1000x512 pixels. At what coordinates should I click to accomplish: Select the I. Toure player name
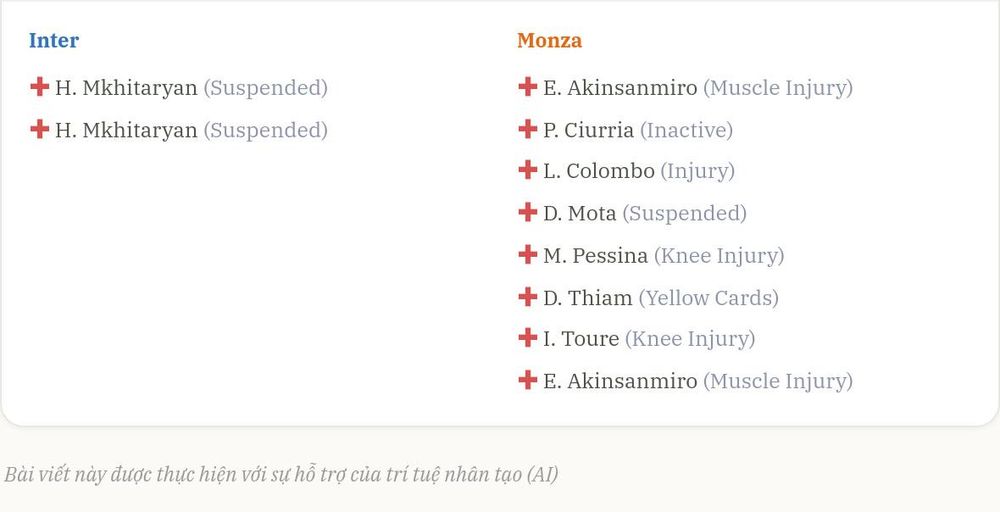click(x=581, y=339)
